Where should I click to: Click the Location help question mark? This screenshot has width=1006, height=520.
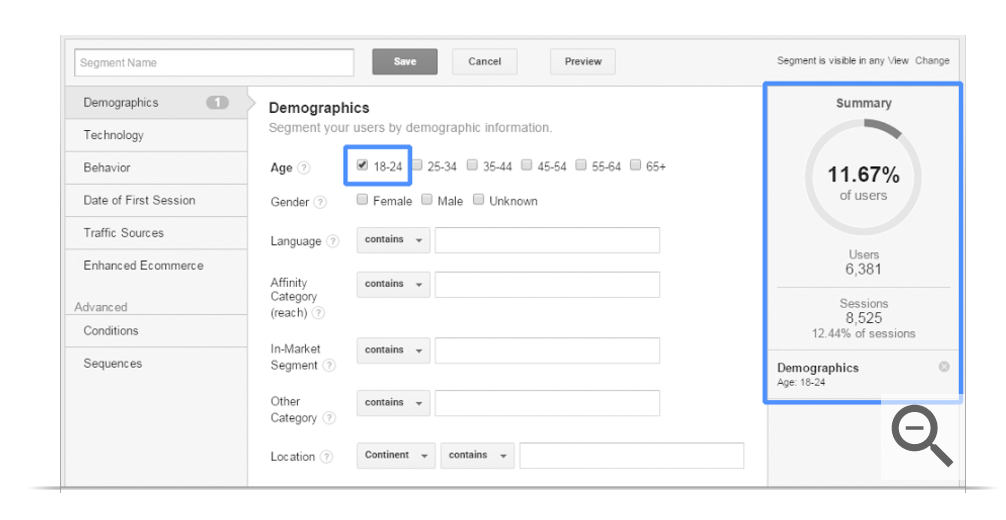pyautogui.click(x=326, y=457)
